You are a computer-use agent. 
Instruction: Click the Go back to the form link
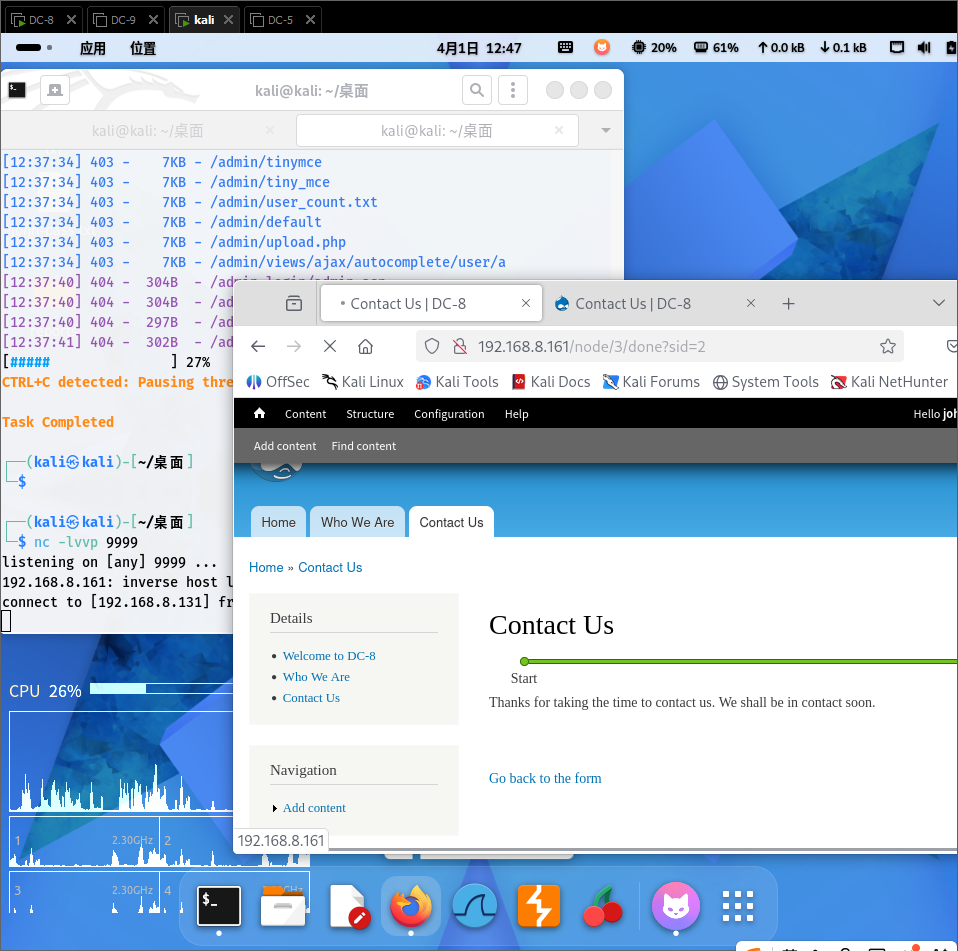click(545, 778)
